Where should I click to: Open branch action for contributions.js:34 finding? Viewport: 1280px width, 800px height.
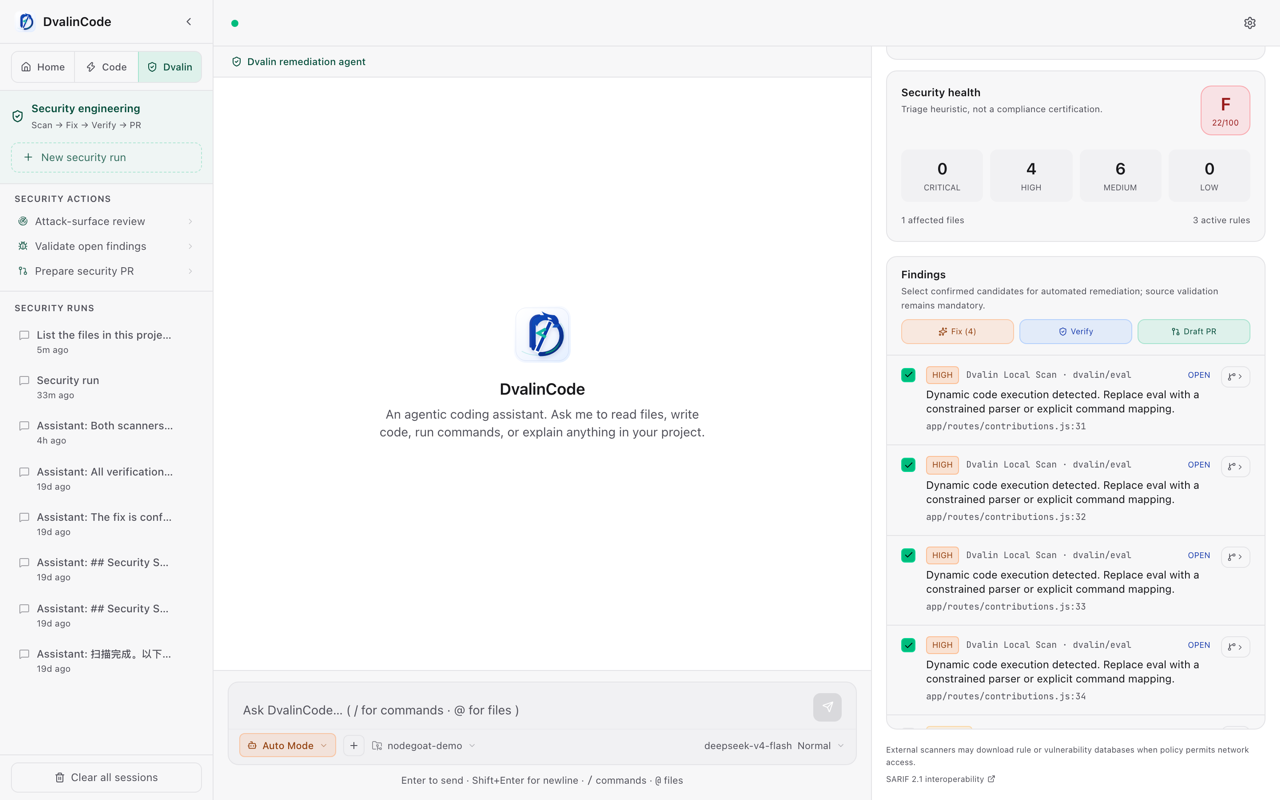point(1235,647)
